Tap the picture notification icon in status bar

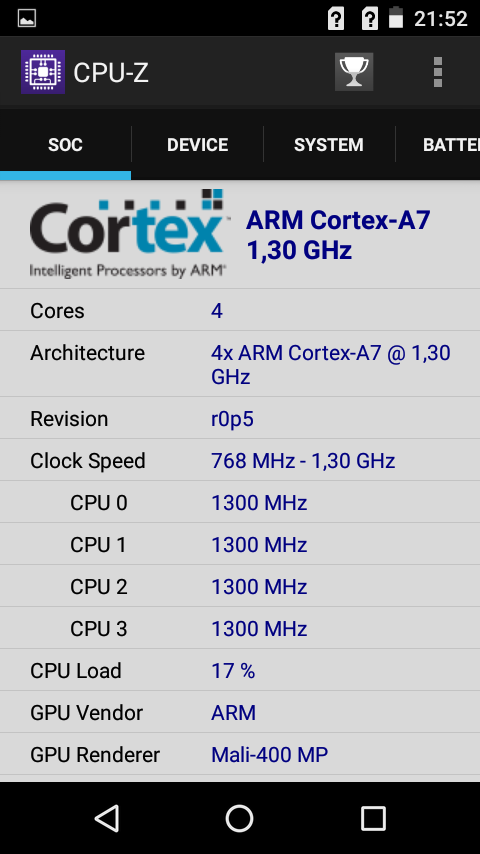(27, 19)
